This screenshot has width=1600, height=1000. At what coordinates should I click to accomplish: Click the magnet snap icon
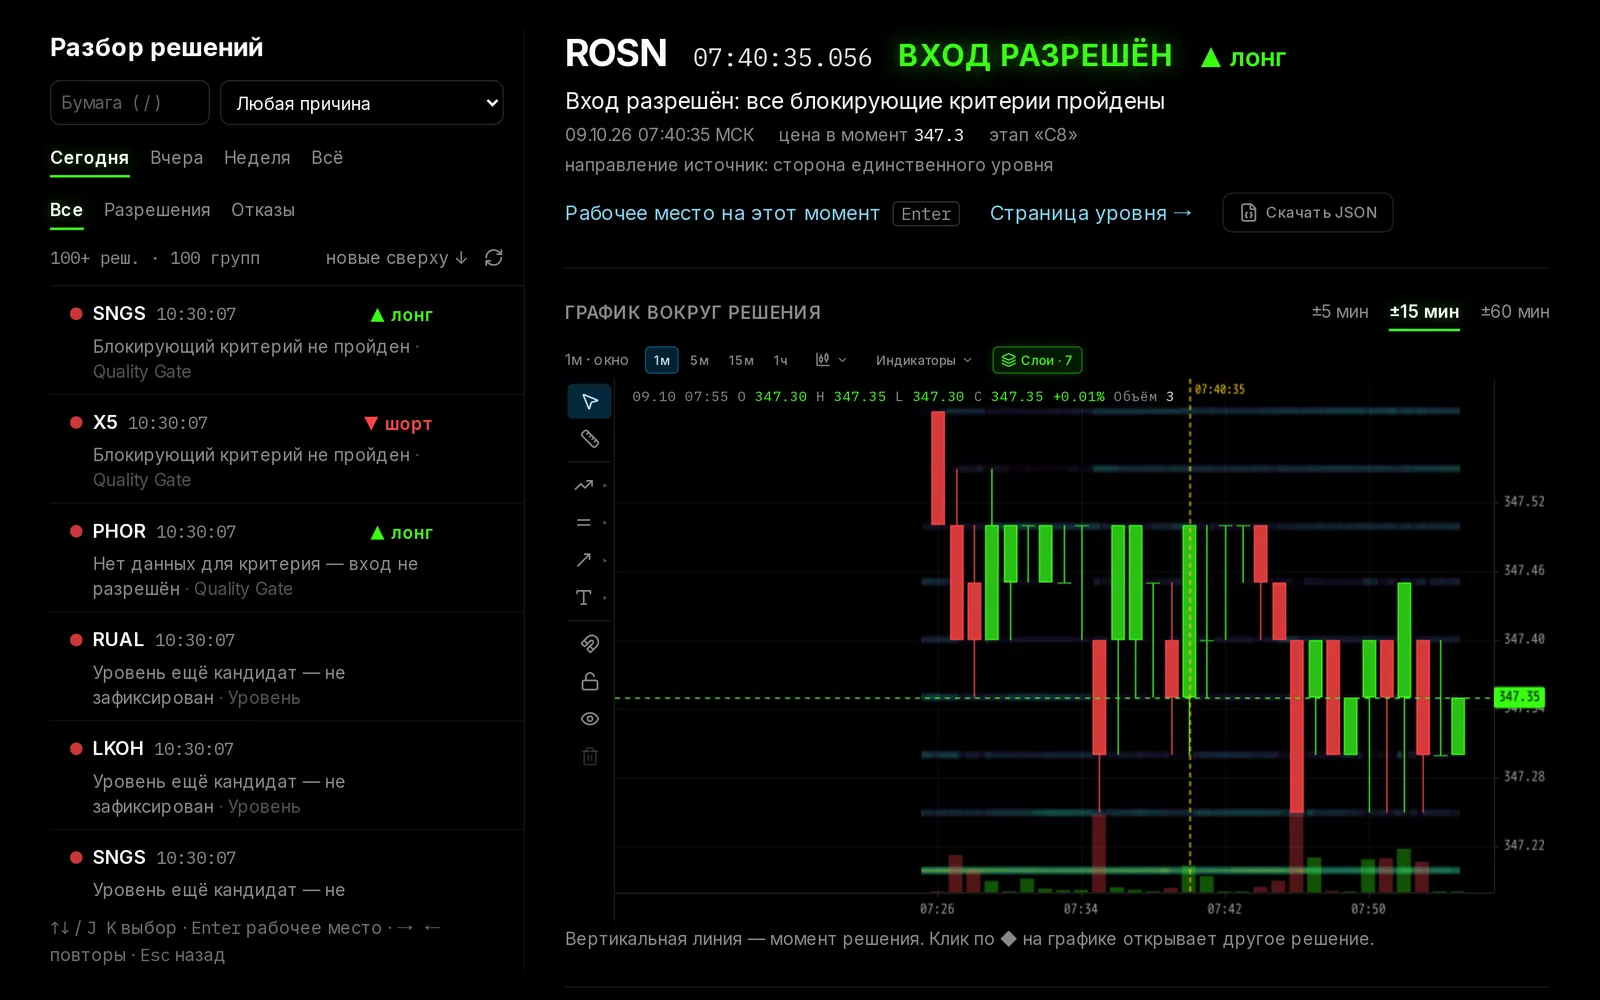tap(590, 643)
